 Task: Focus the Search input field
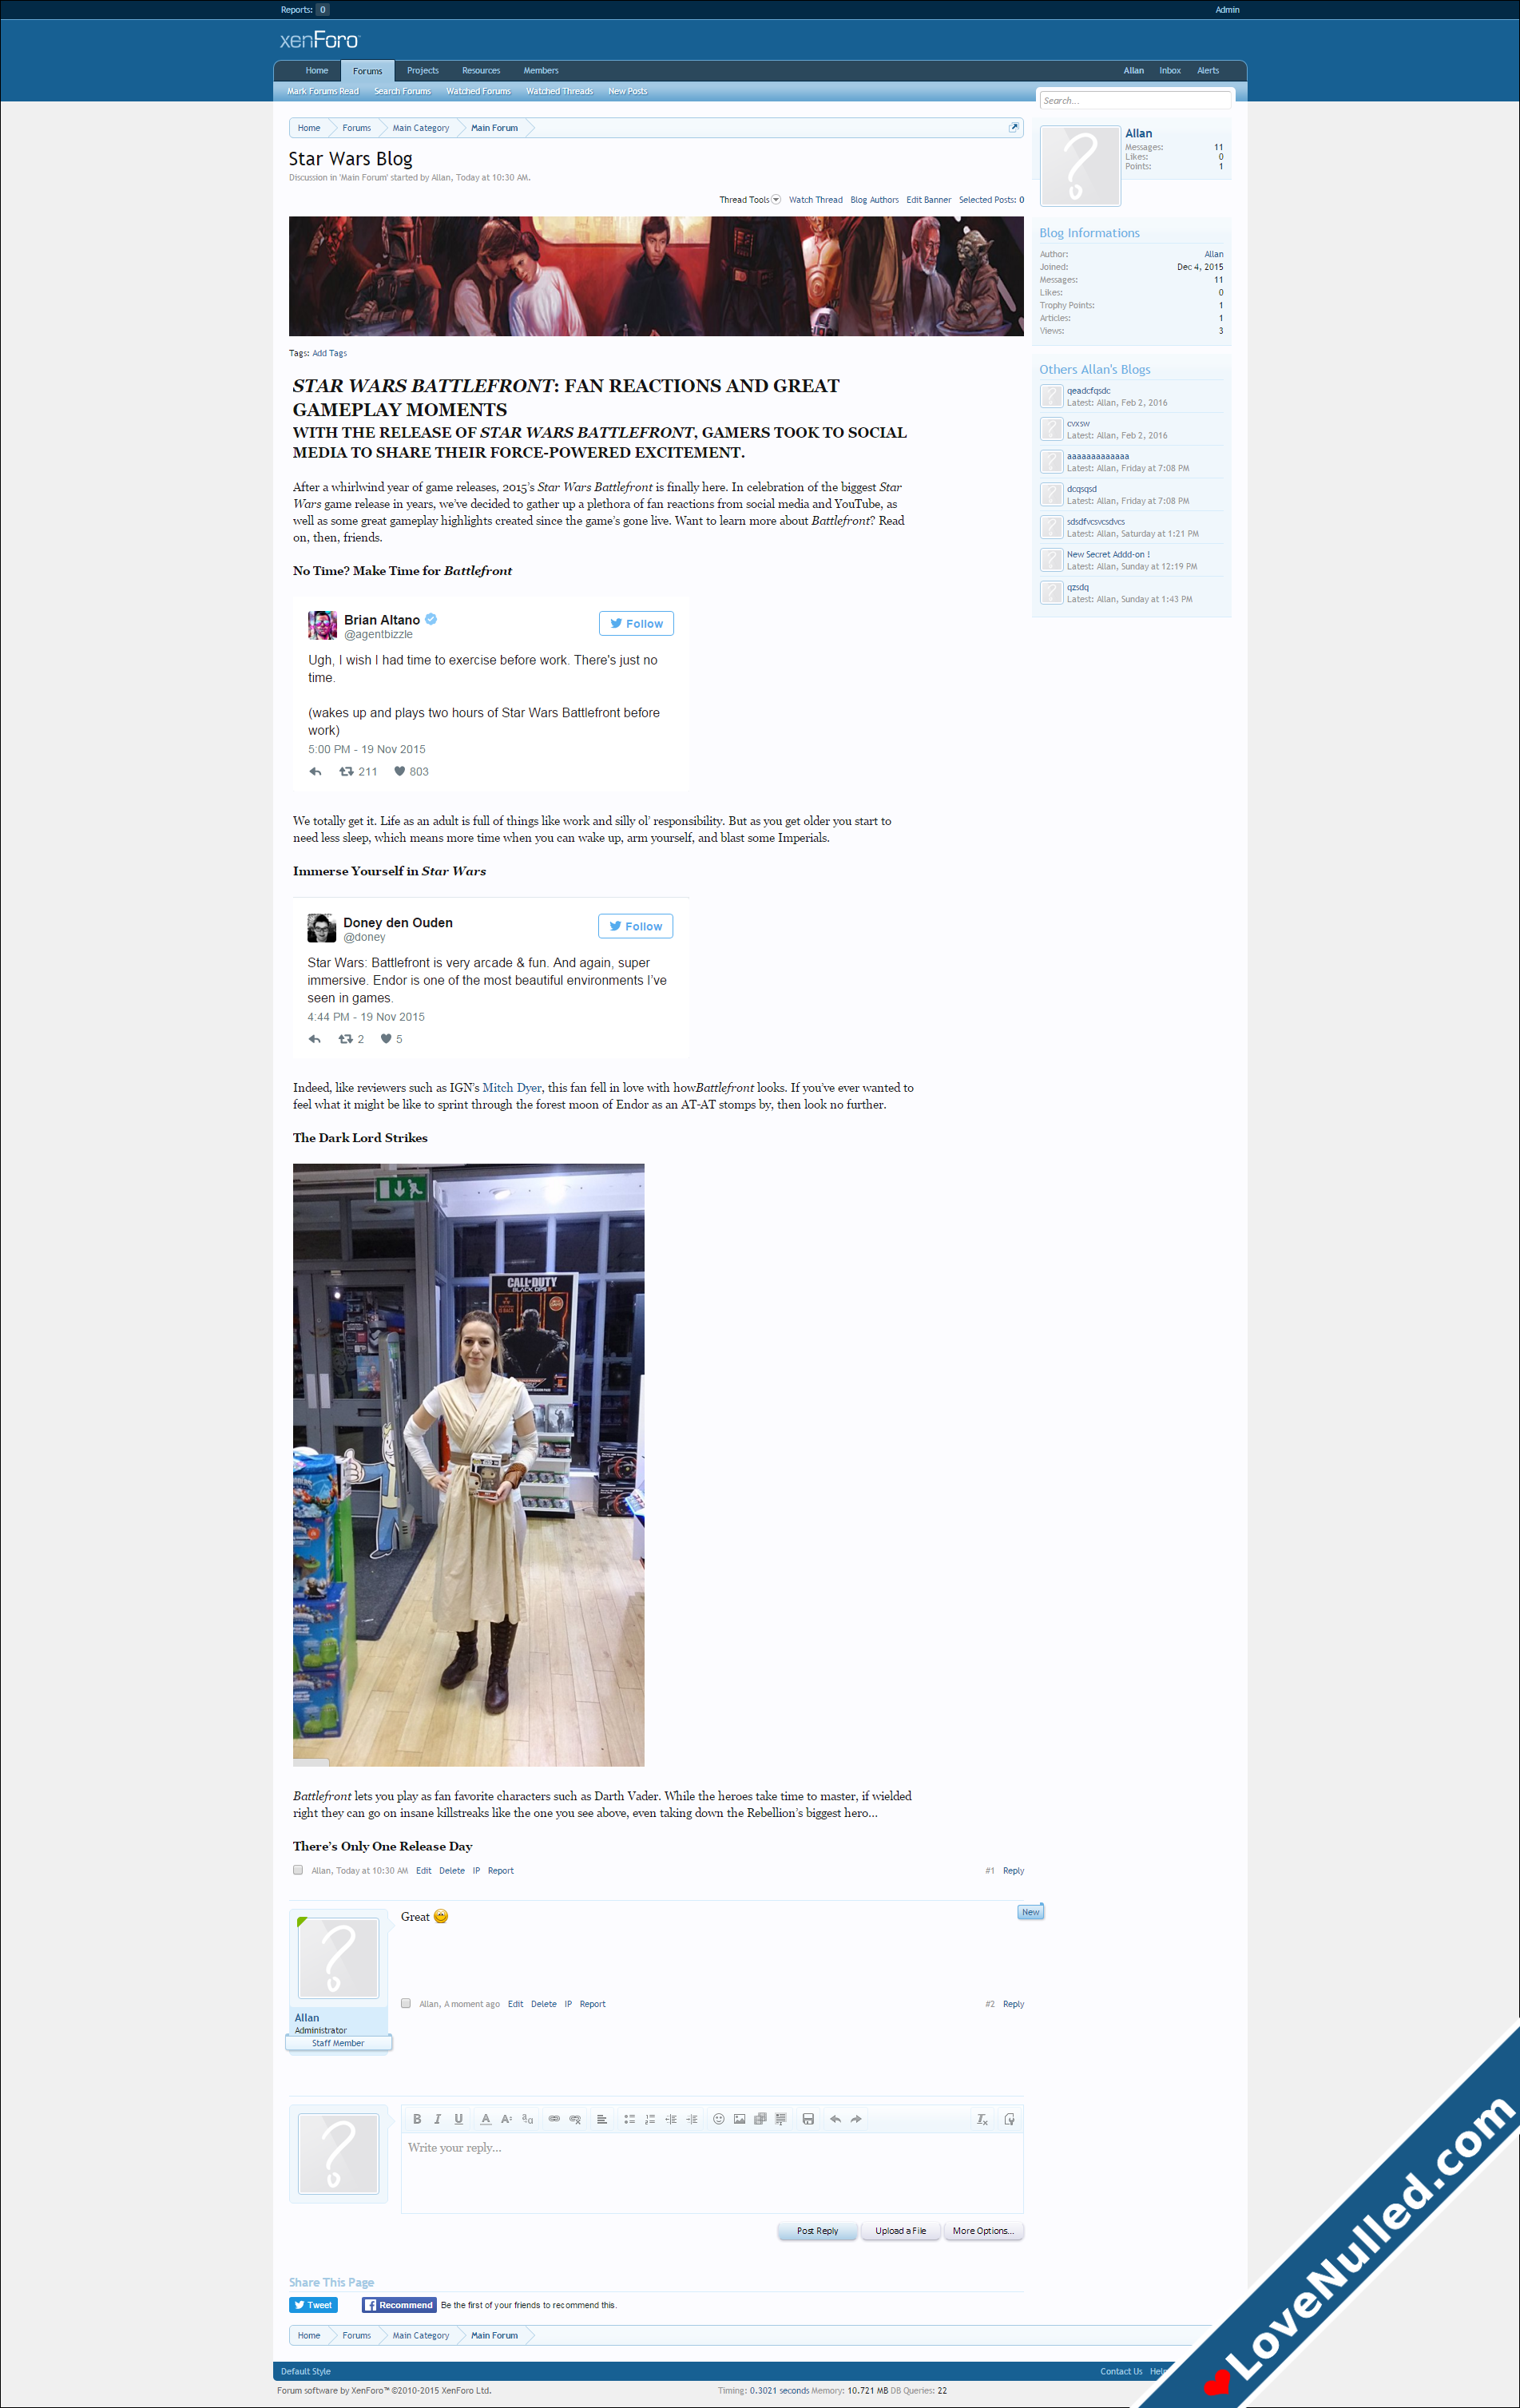tap(1134, 100)
